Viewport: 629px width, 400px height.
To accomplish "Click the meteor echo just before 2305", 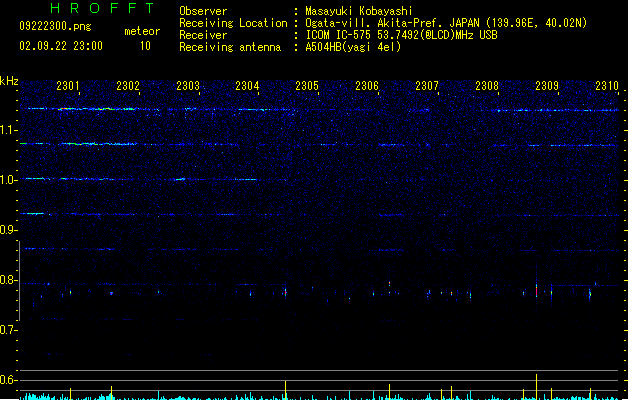I will (x=286, y=292).
